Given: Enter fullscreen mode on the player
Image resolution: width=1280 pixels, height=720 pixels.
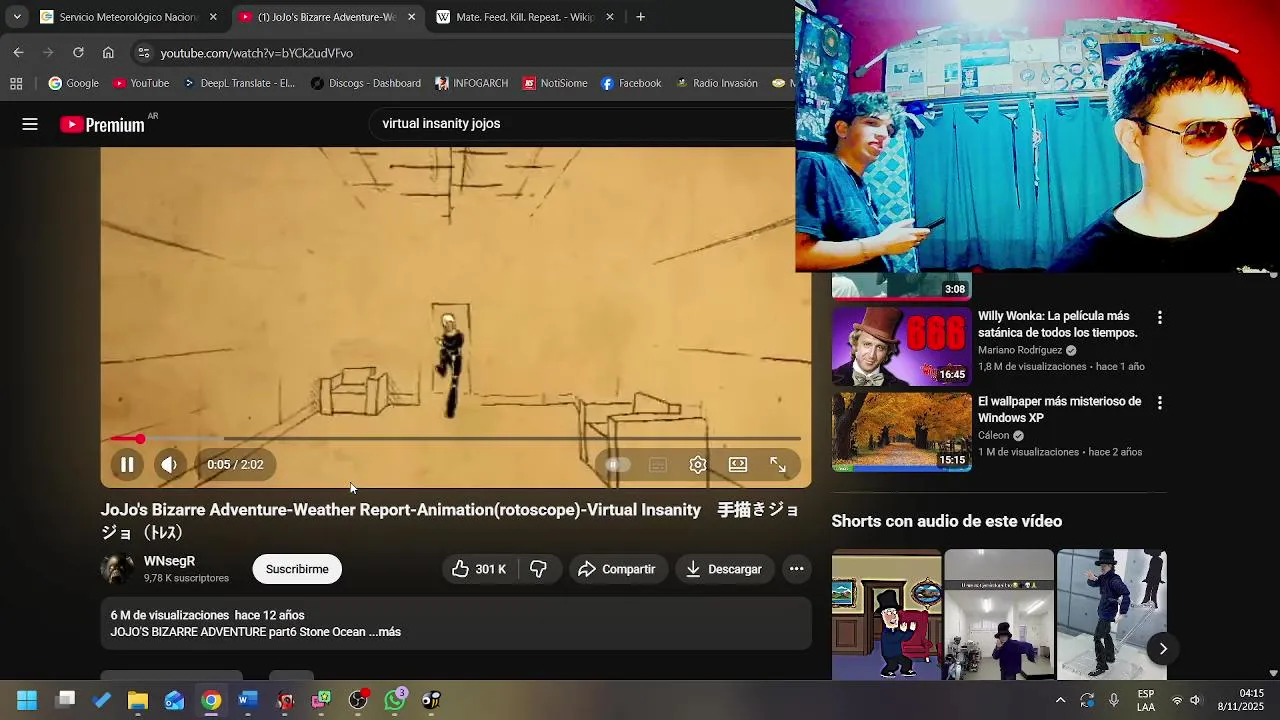Looking at the screenshot, I should click(778, 465).
